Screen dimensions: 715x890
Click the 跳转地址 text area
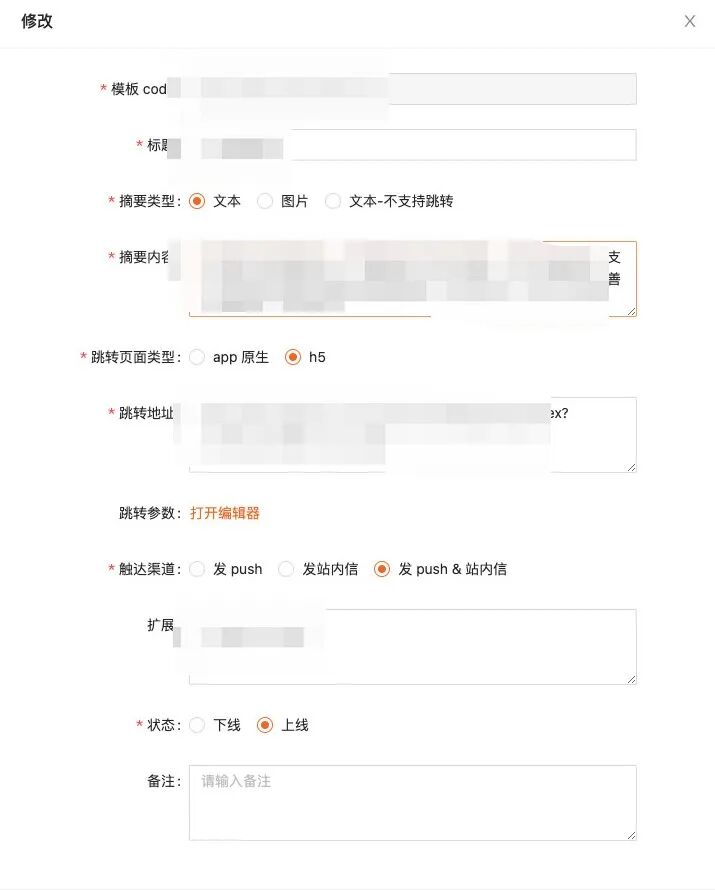pos(413,435)
